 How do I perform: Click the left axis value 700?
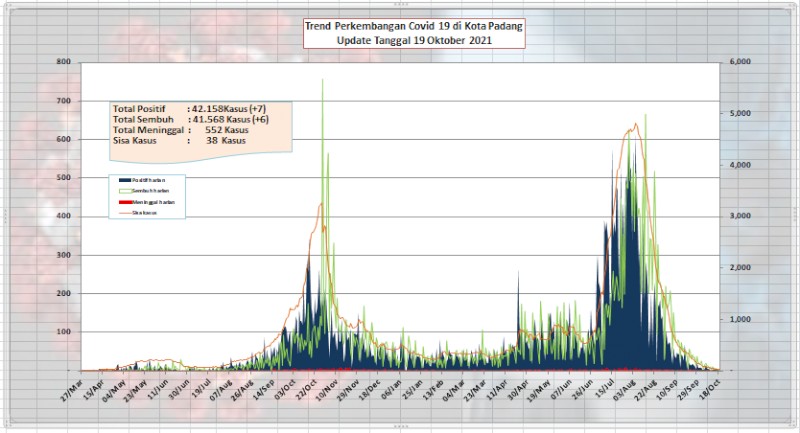[x=64, y=101]
